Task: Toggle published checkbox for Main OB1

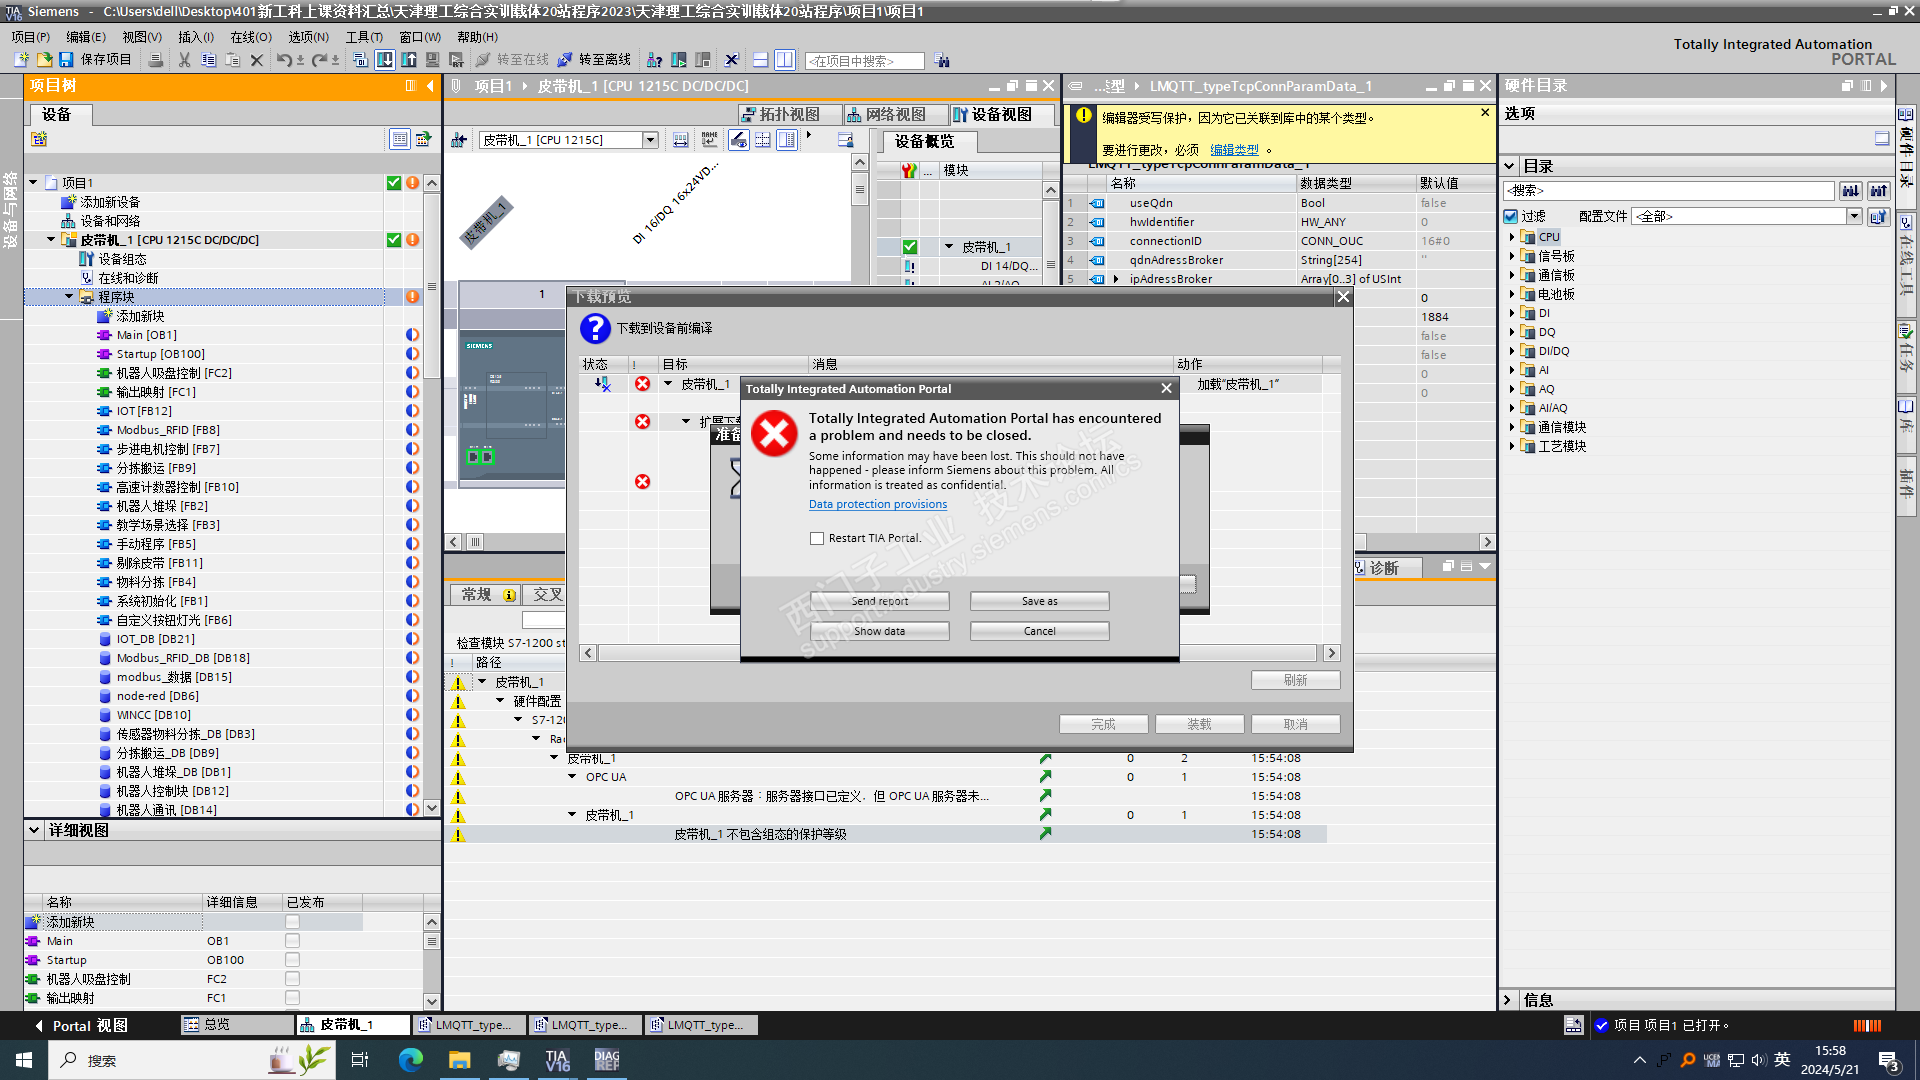Action: pos(292,941)
